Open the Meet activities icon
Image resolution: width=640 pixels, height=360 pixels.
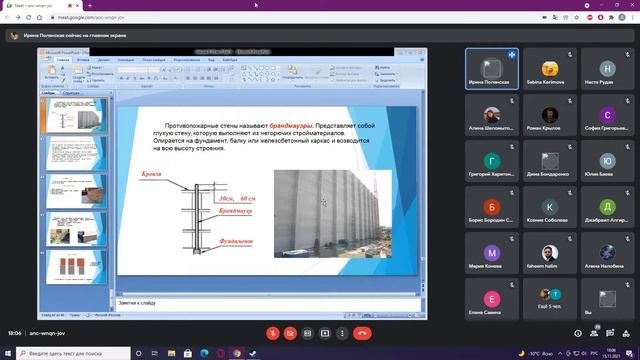pyautogui.click(x=626, y=333)
